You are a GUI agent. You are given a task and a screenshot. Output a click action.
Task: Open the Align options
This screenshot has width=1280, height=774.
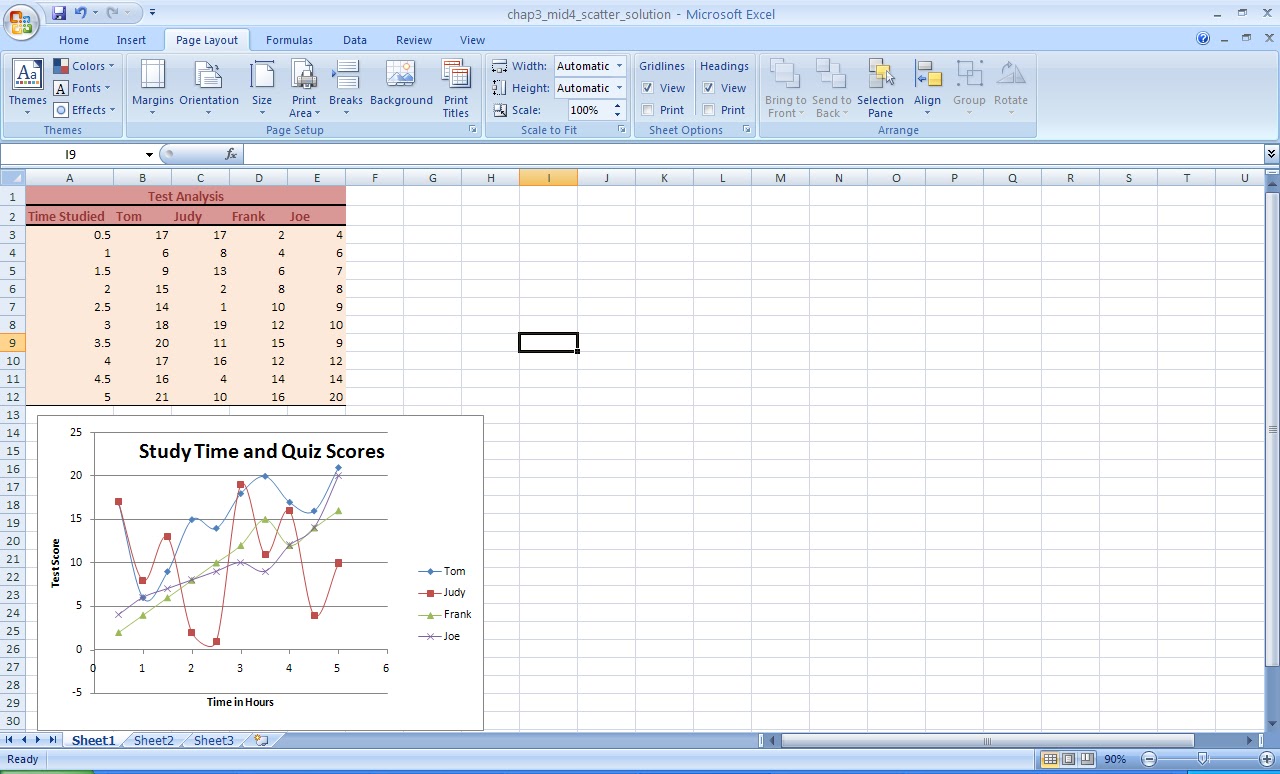click(927, 88)
